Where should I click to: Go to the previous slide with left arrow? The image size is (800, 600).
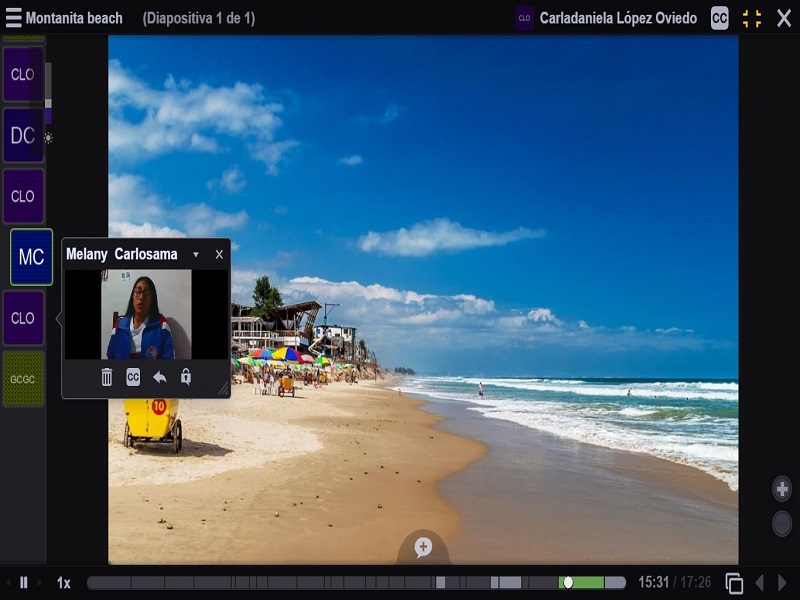[760, 582]
